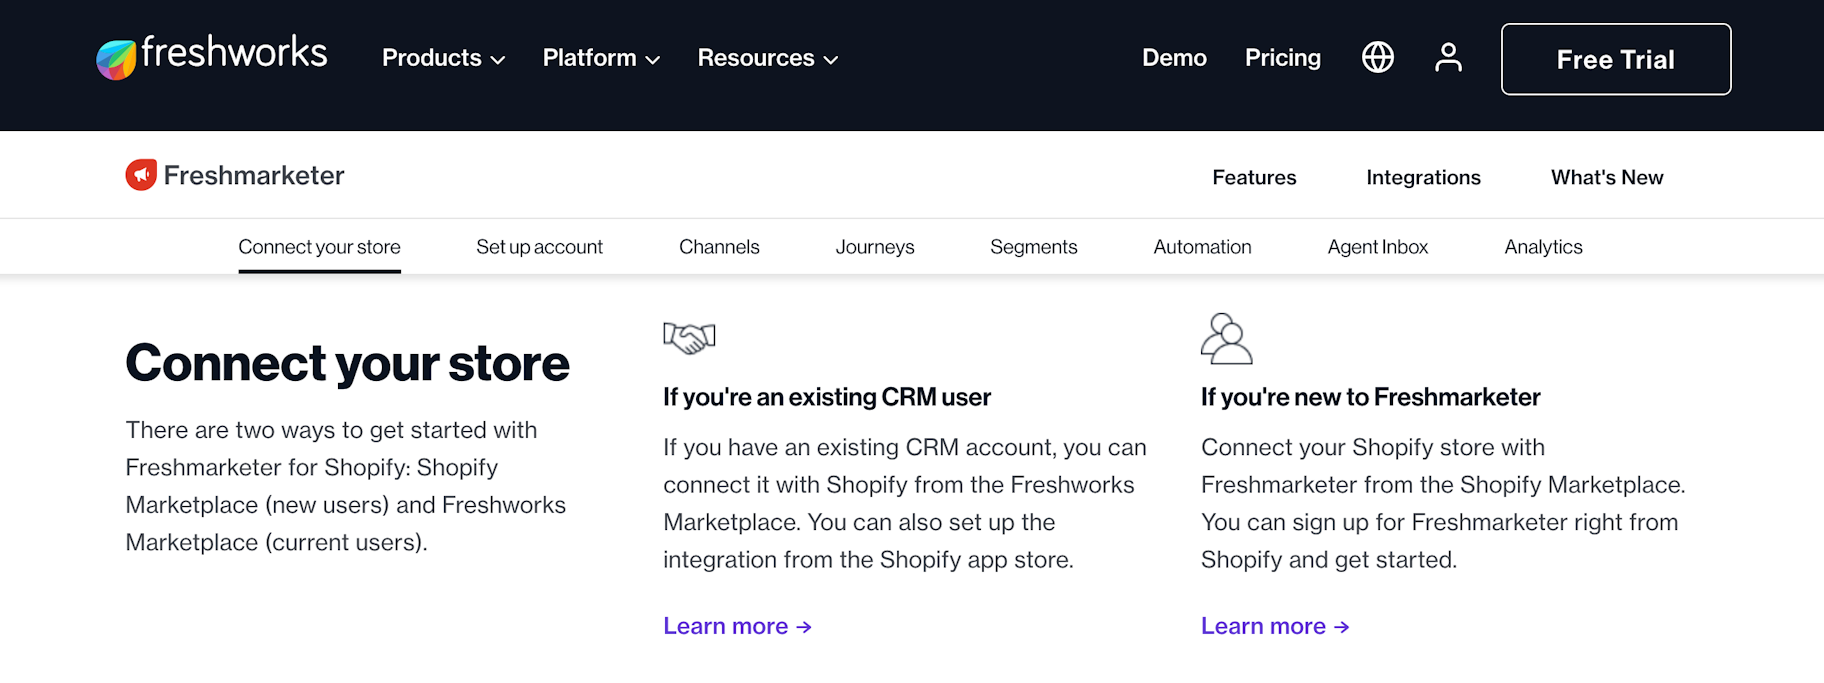Screen dimensions: 1824x683
Task: Start a Free Trial
Action: click(x=1615, y=60)
